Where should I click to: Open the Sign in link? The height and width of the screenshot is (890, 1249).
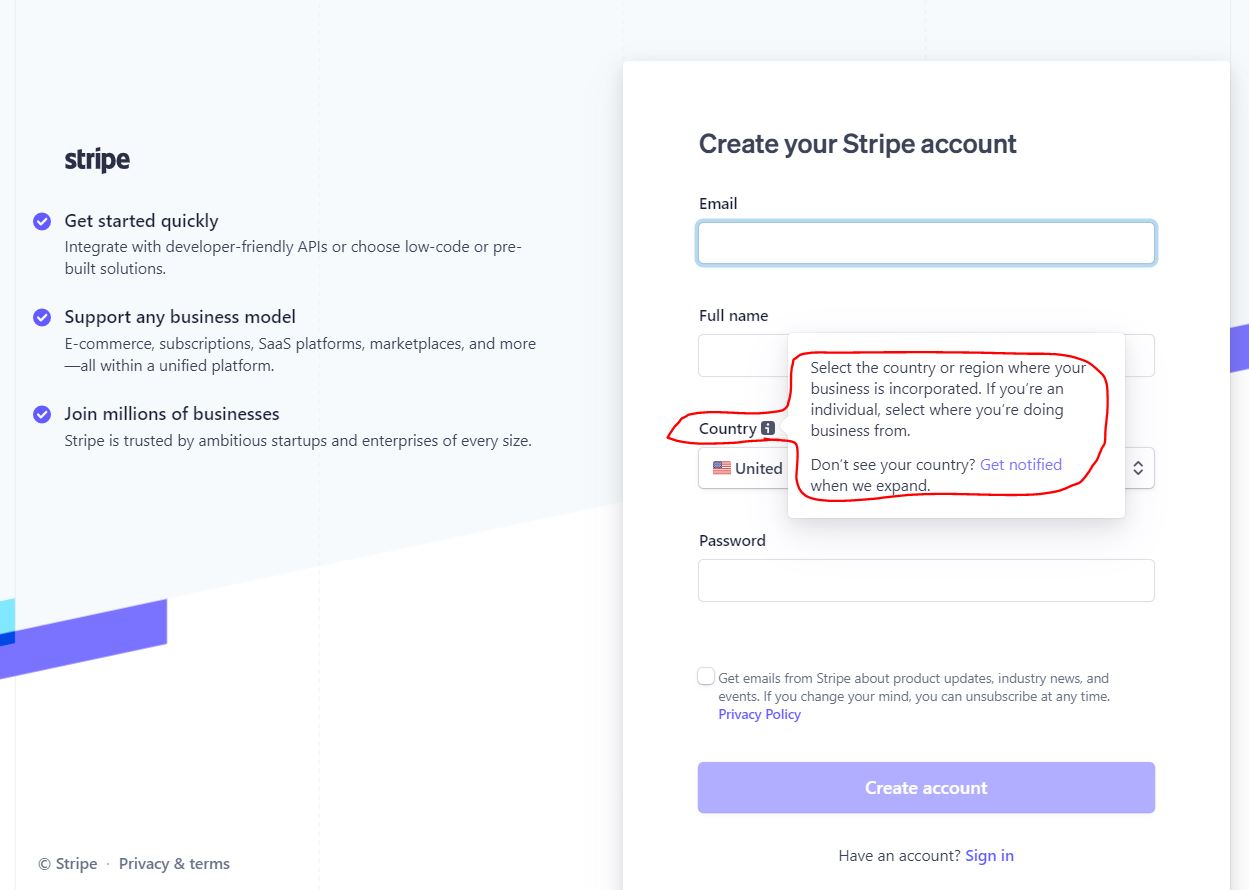coord(989,856)
